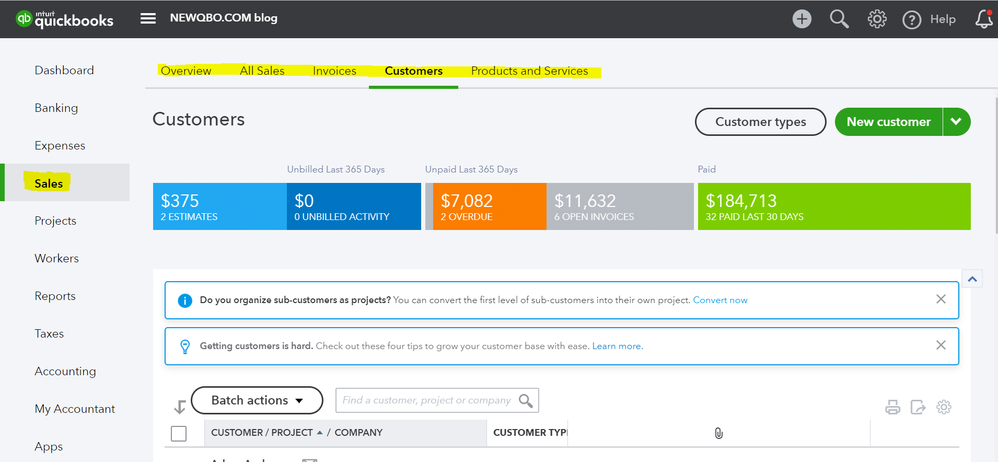Open the search magnifier in top bar

click(x=840, y=19)
